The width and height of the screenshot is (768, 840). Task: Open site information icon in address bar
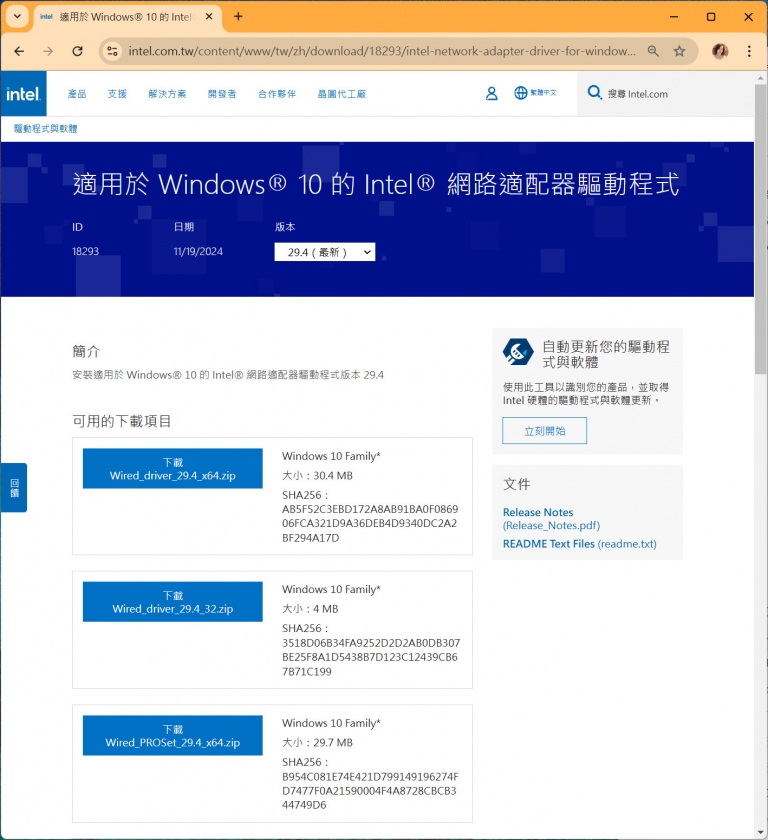coord(112,51)
